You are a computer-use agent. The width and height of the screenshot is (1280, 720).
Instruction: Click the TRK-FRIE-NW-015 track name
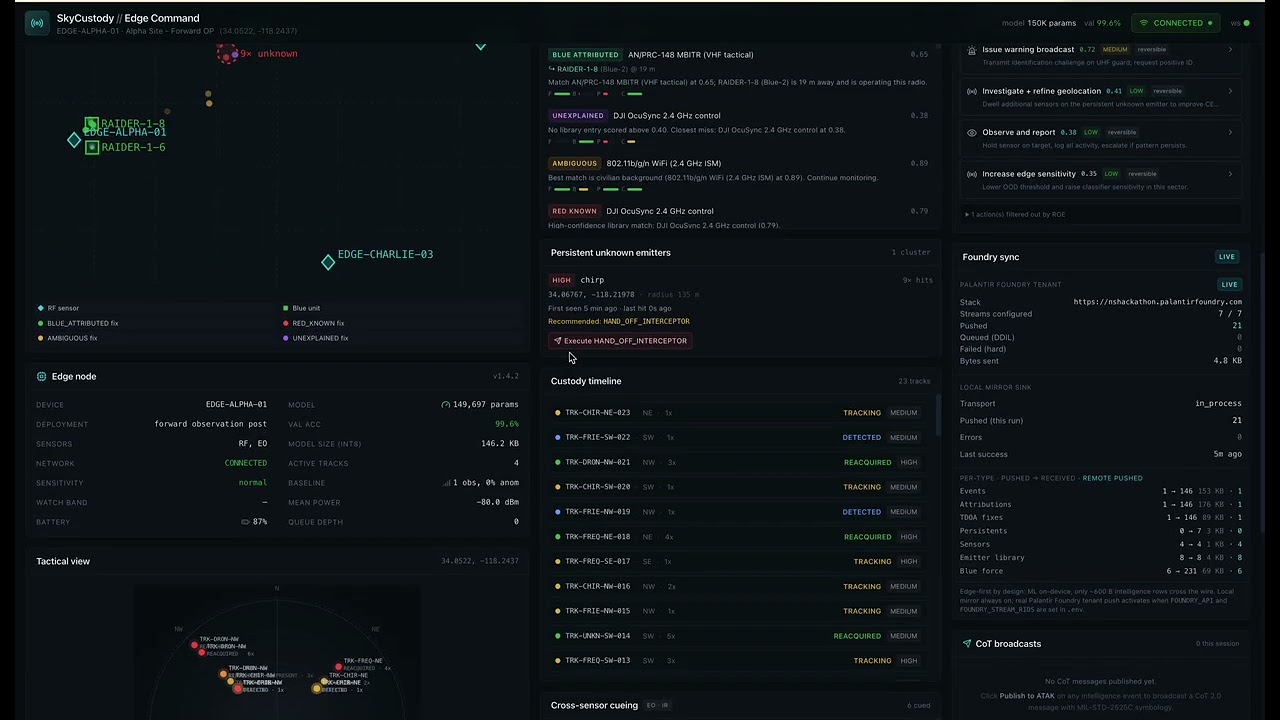pyautogui.click(x=597, y=611)
